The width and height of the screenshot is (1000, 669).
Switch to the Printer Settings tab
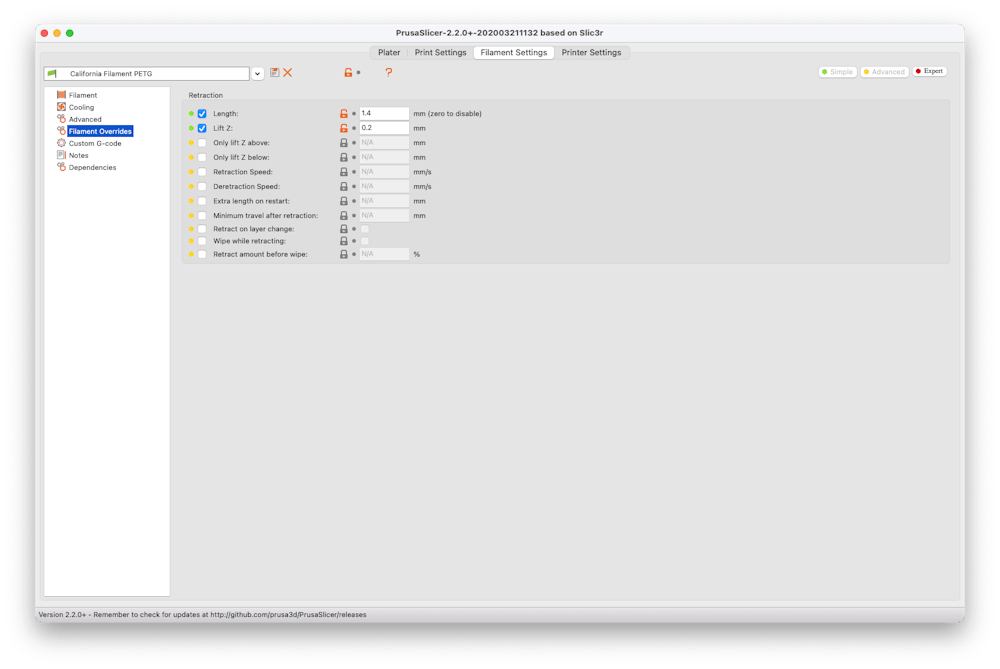click(591, 52)
